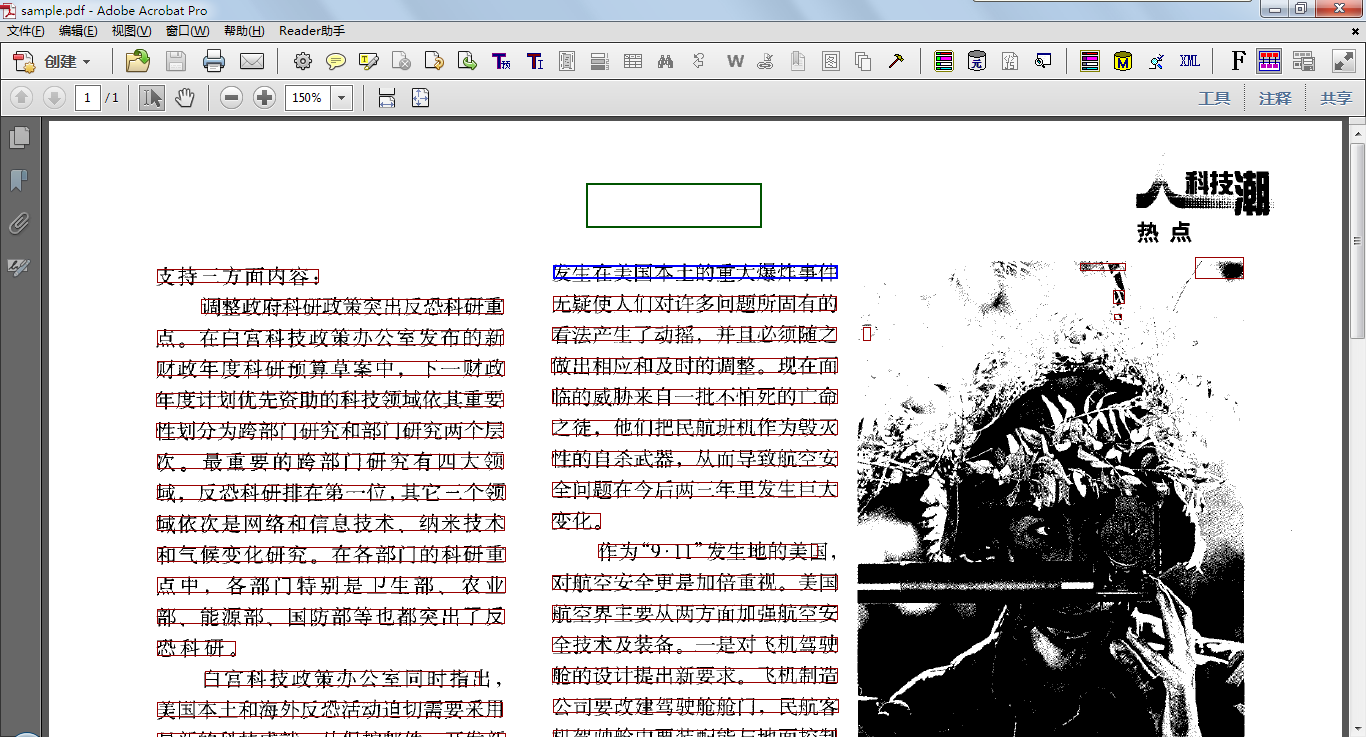
Task: Click the page scrollbar up arrow
Action: (x=1357, y=133)
